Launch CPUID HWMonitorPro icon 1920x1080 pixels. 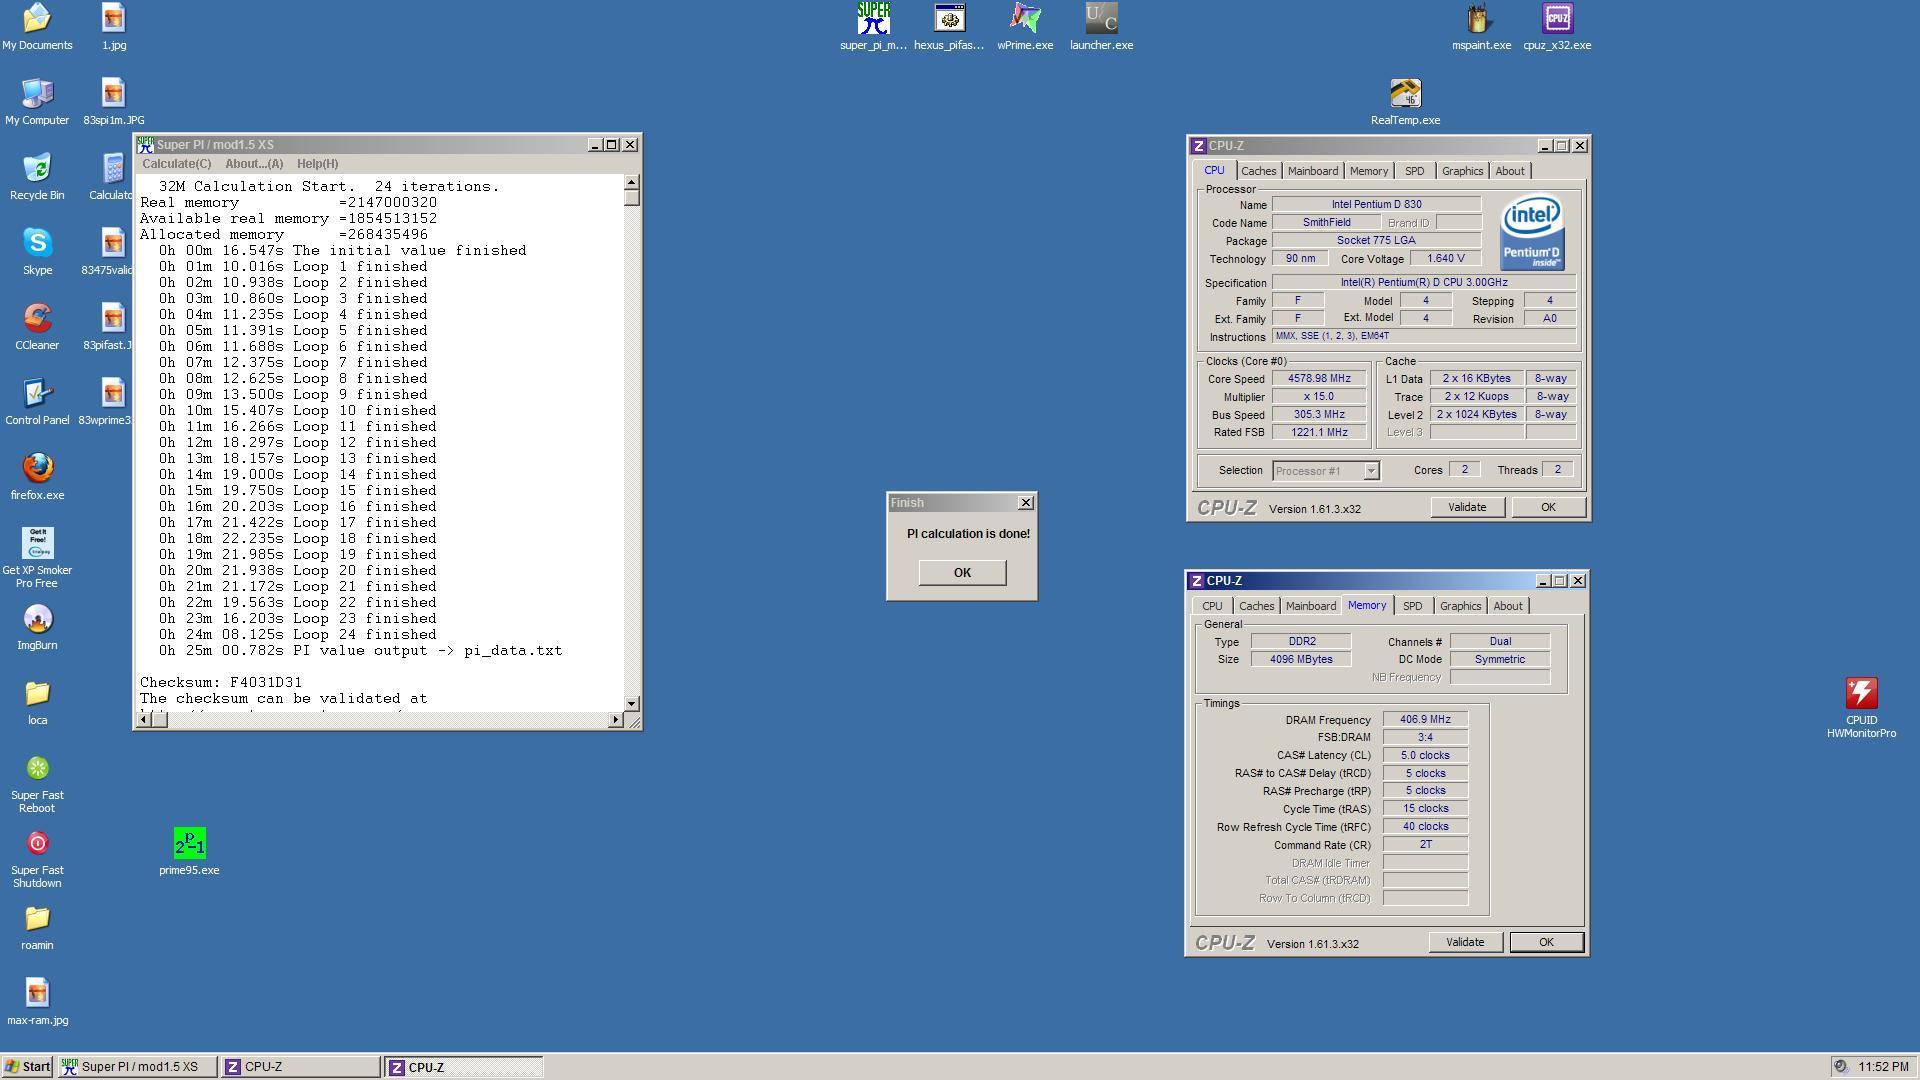point(1861,707)
